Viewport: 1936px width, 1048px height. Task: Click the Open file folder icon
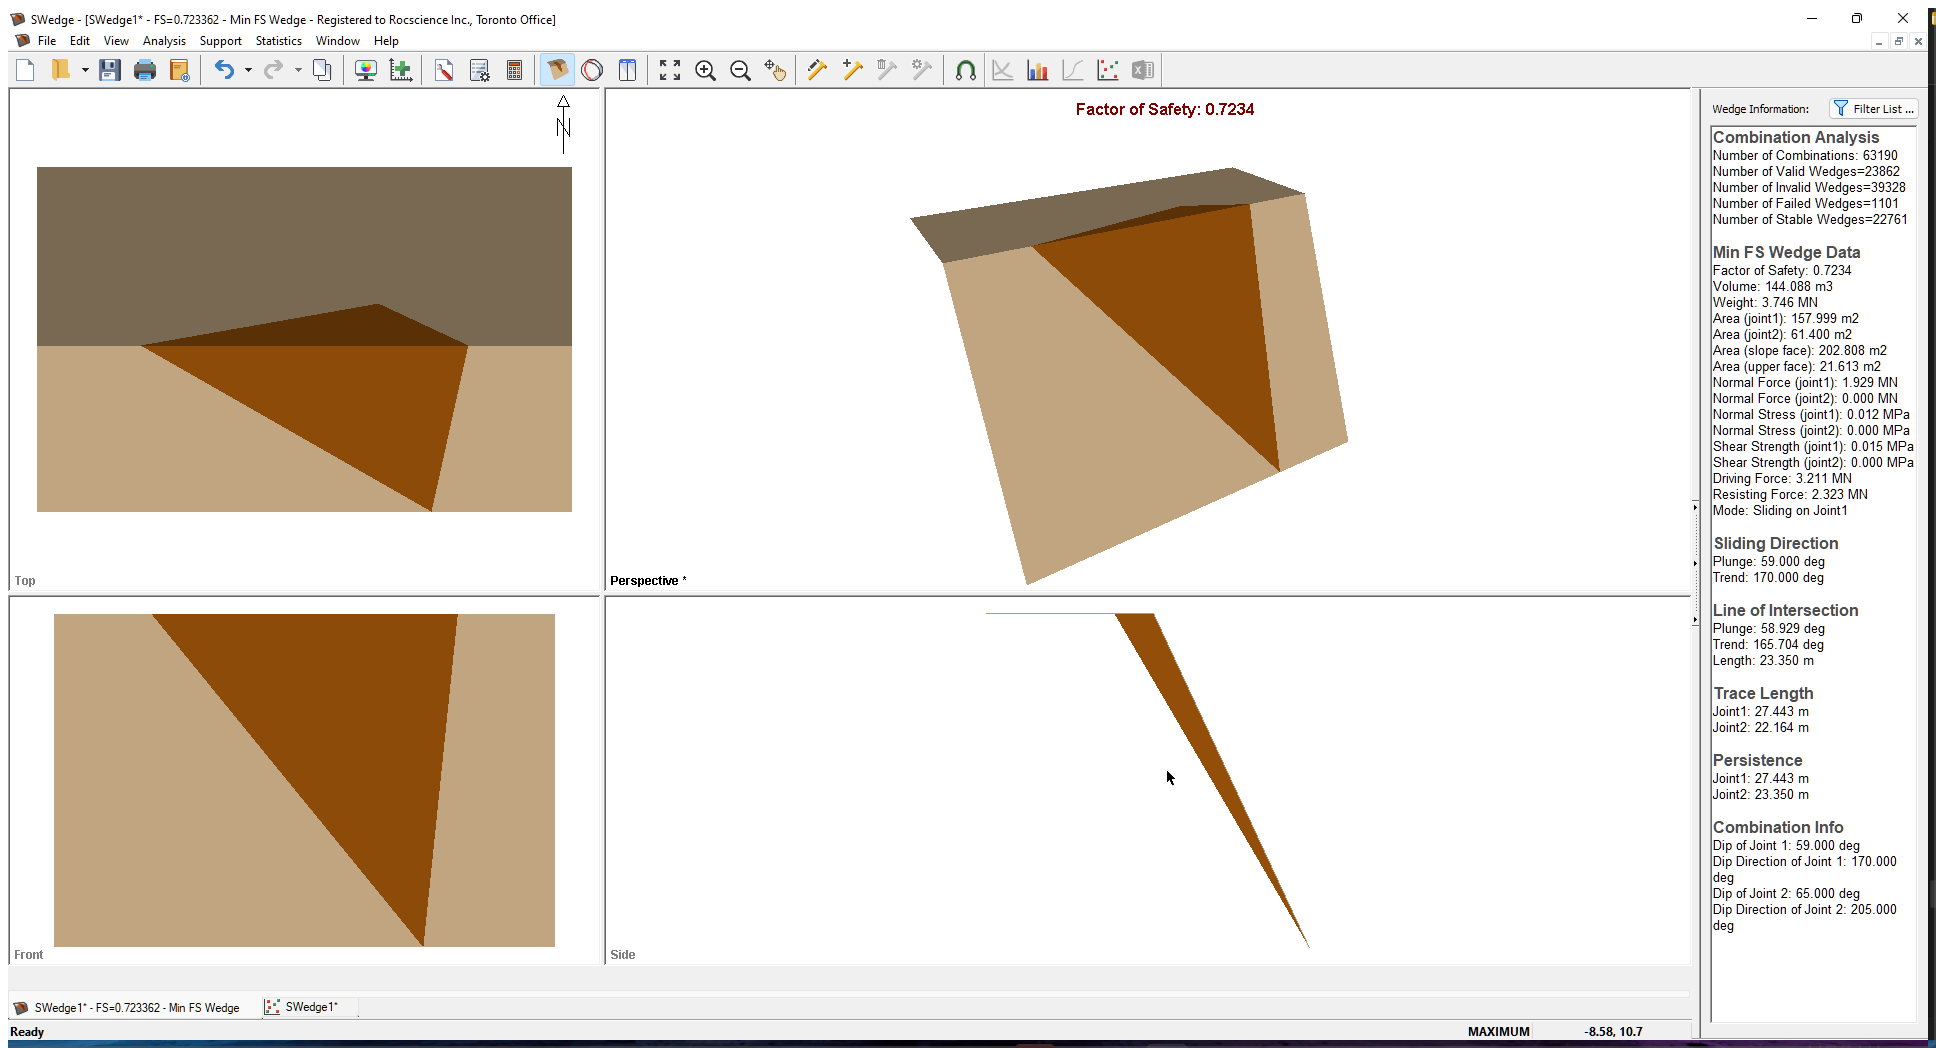[61, 70]
